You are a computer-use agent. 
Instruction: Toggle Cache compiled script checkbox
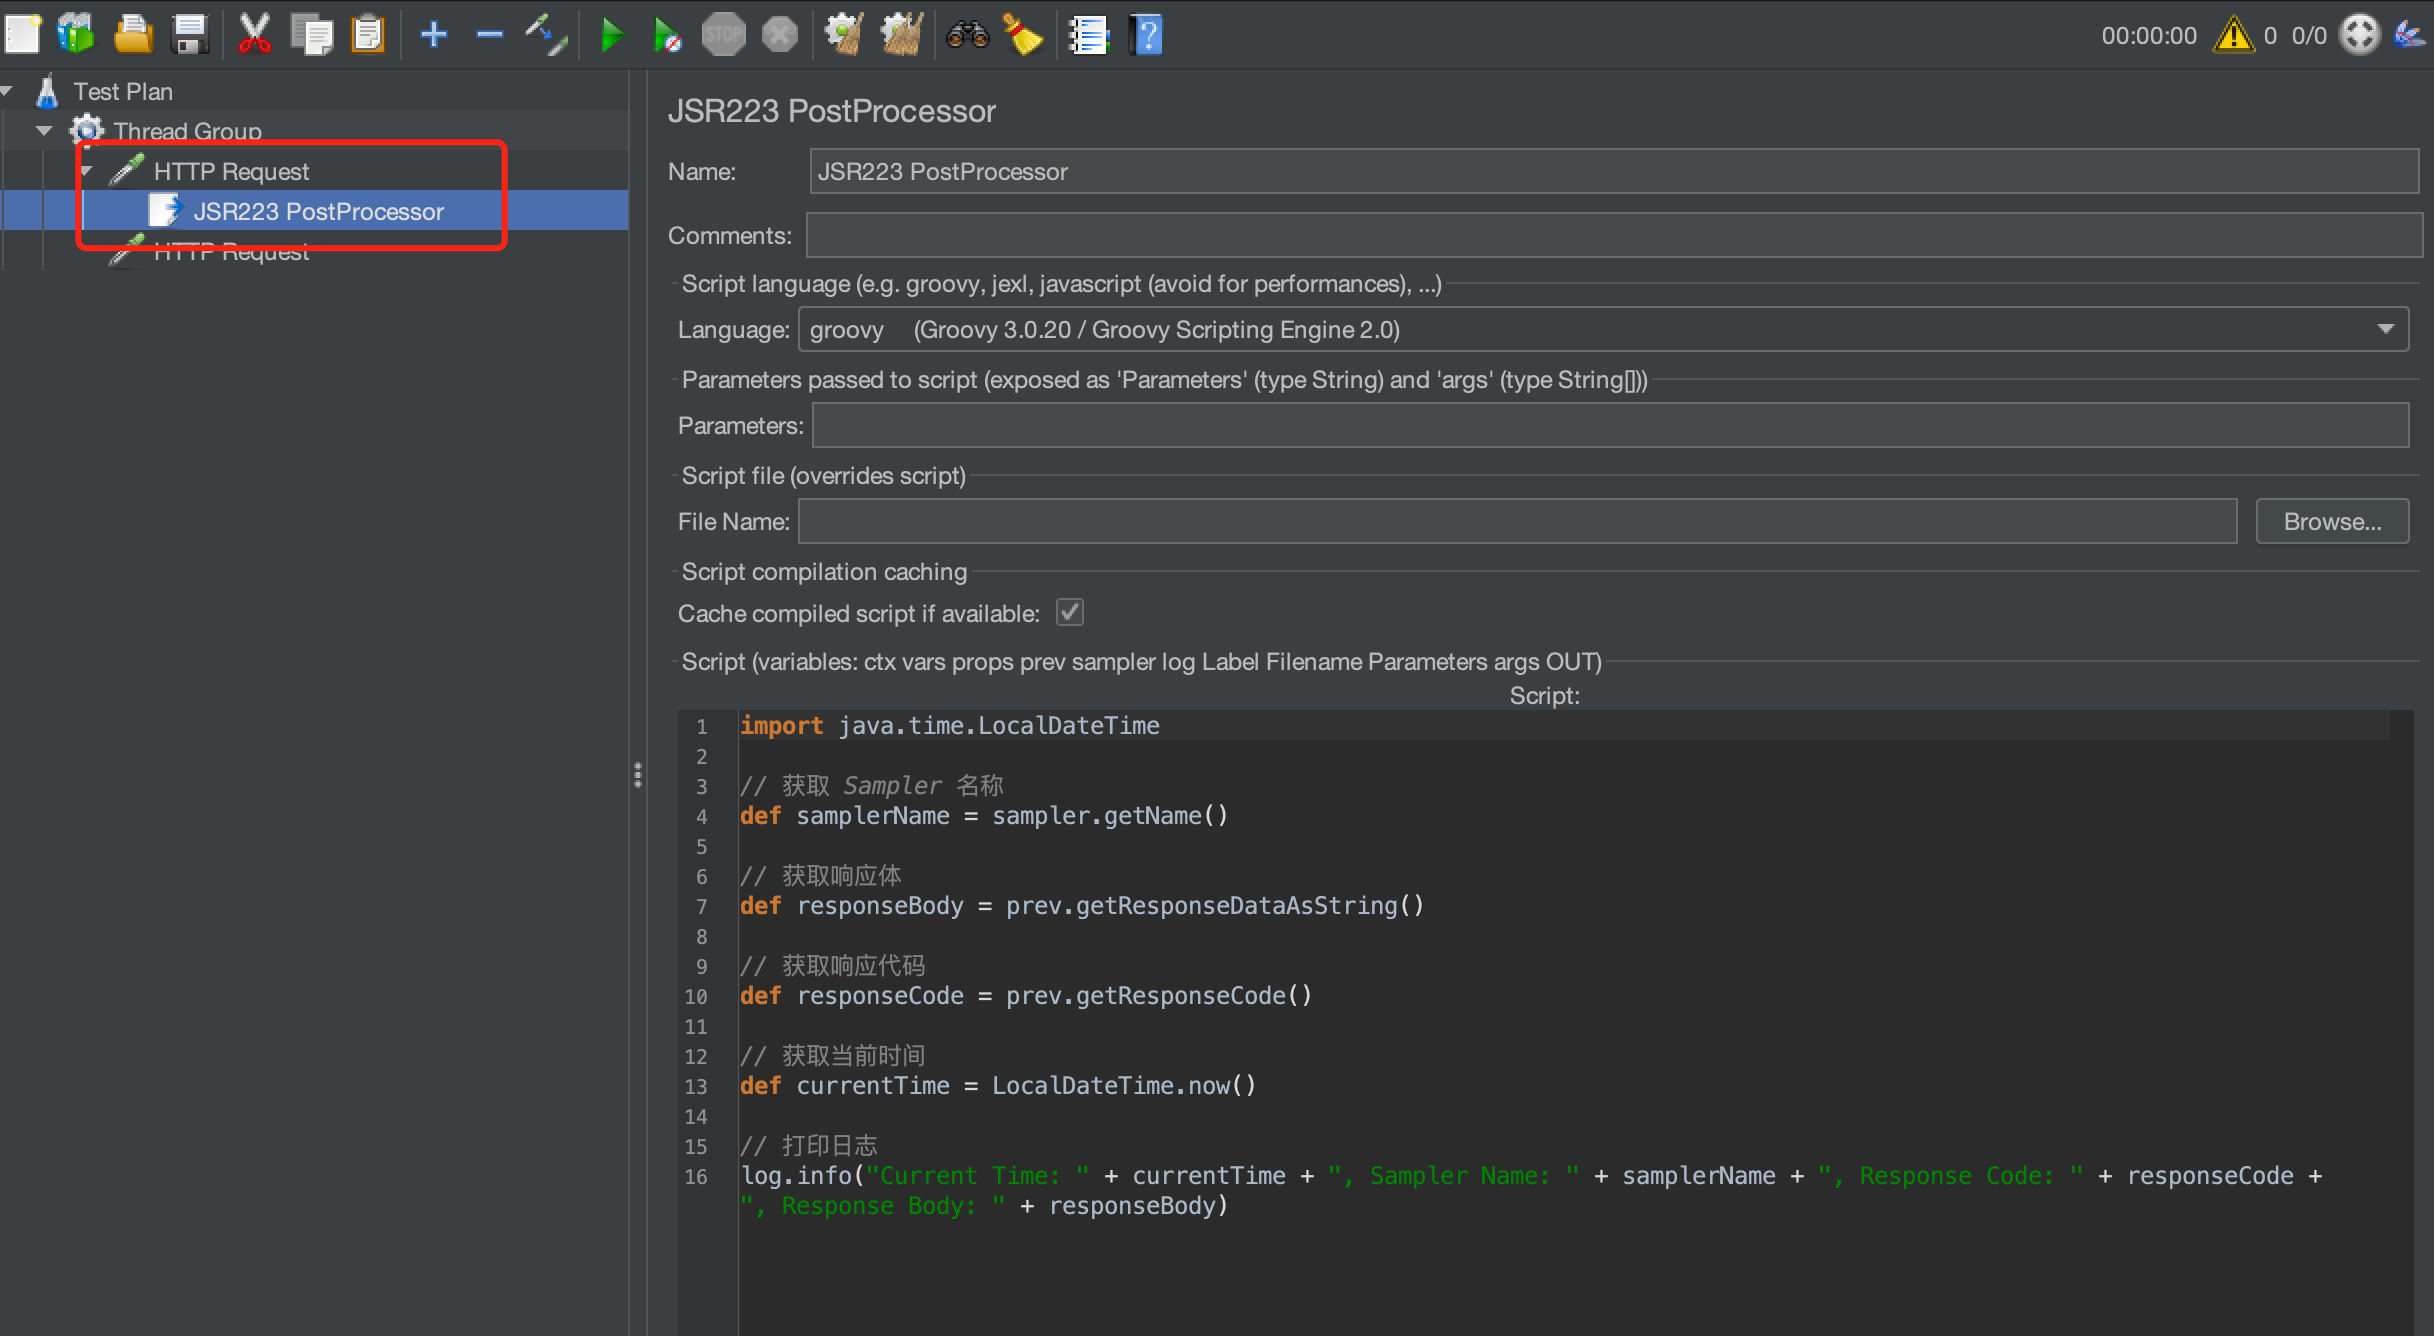(x=1069, y=613)
